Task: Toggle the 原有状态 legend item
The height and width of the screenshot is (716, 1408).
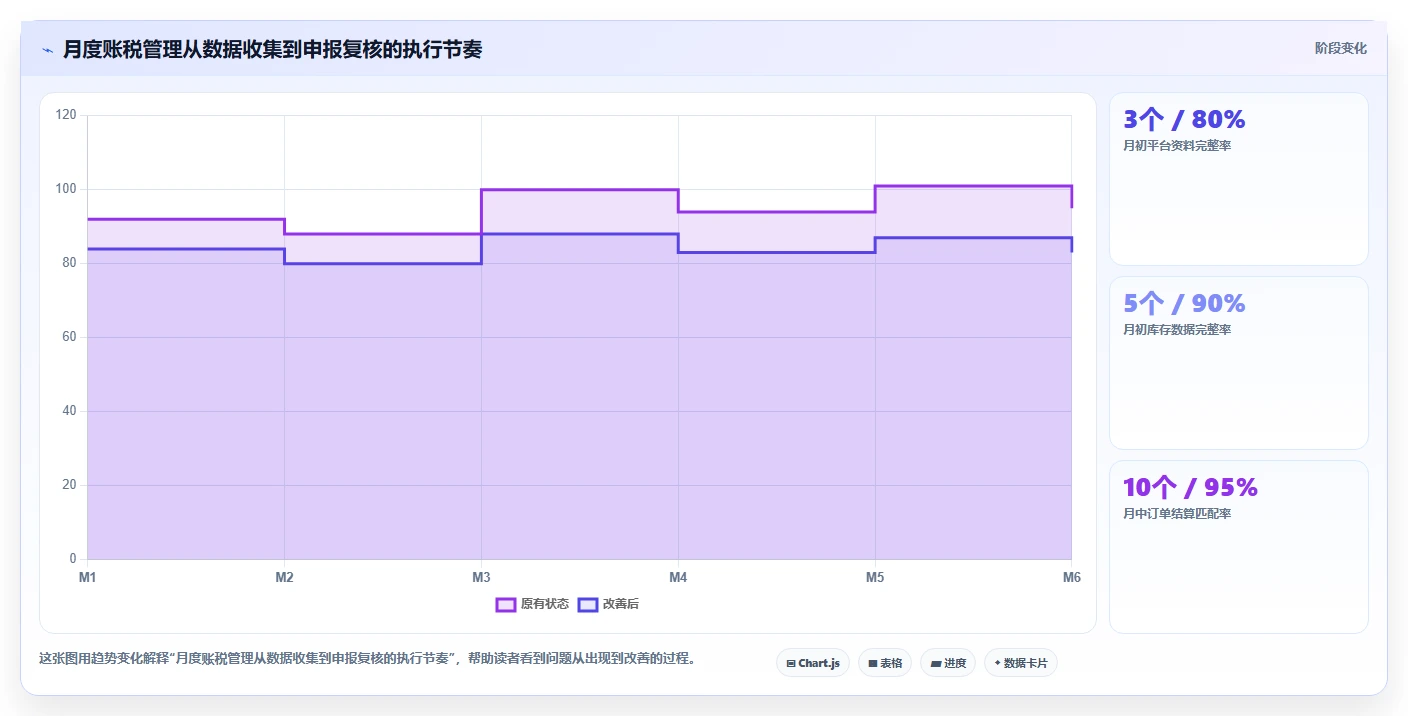Action: (x=533, y=604)
